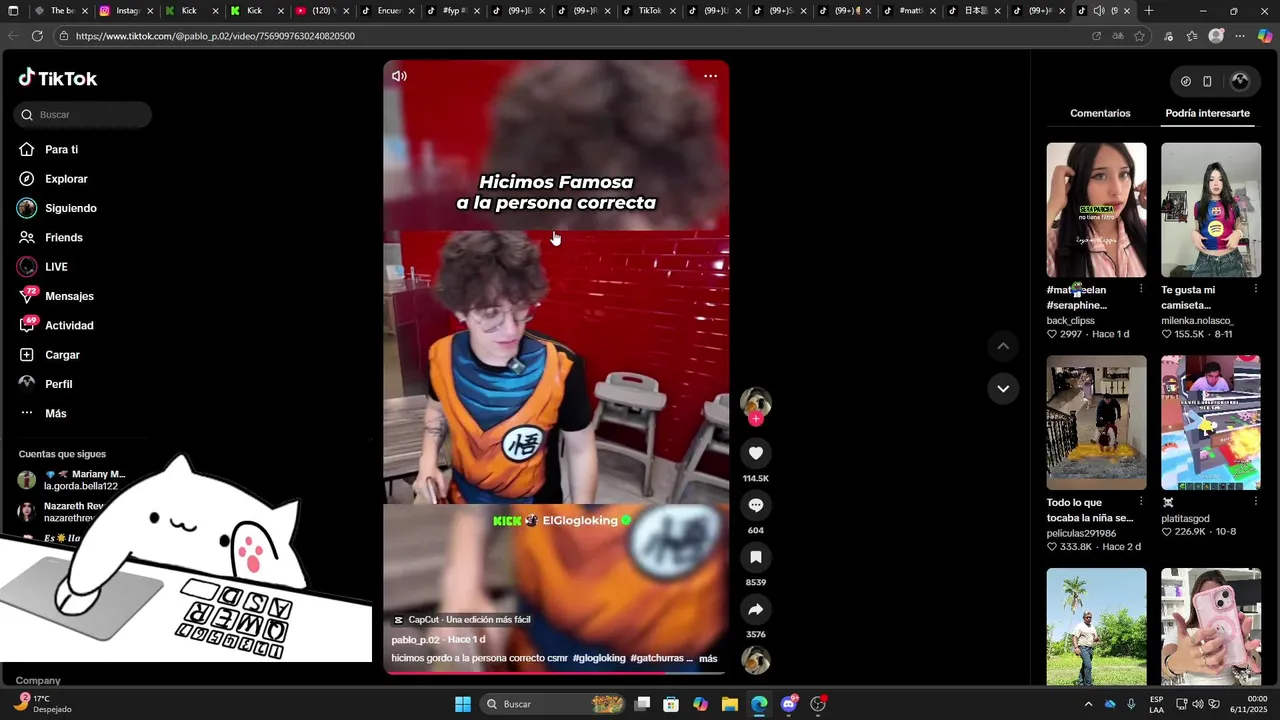
Task: Open the Cargar upload page
Action: pos(62,355)
